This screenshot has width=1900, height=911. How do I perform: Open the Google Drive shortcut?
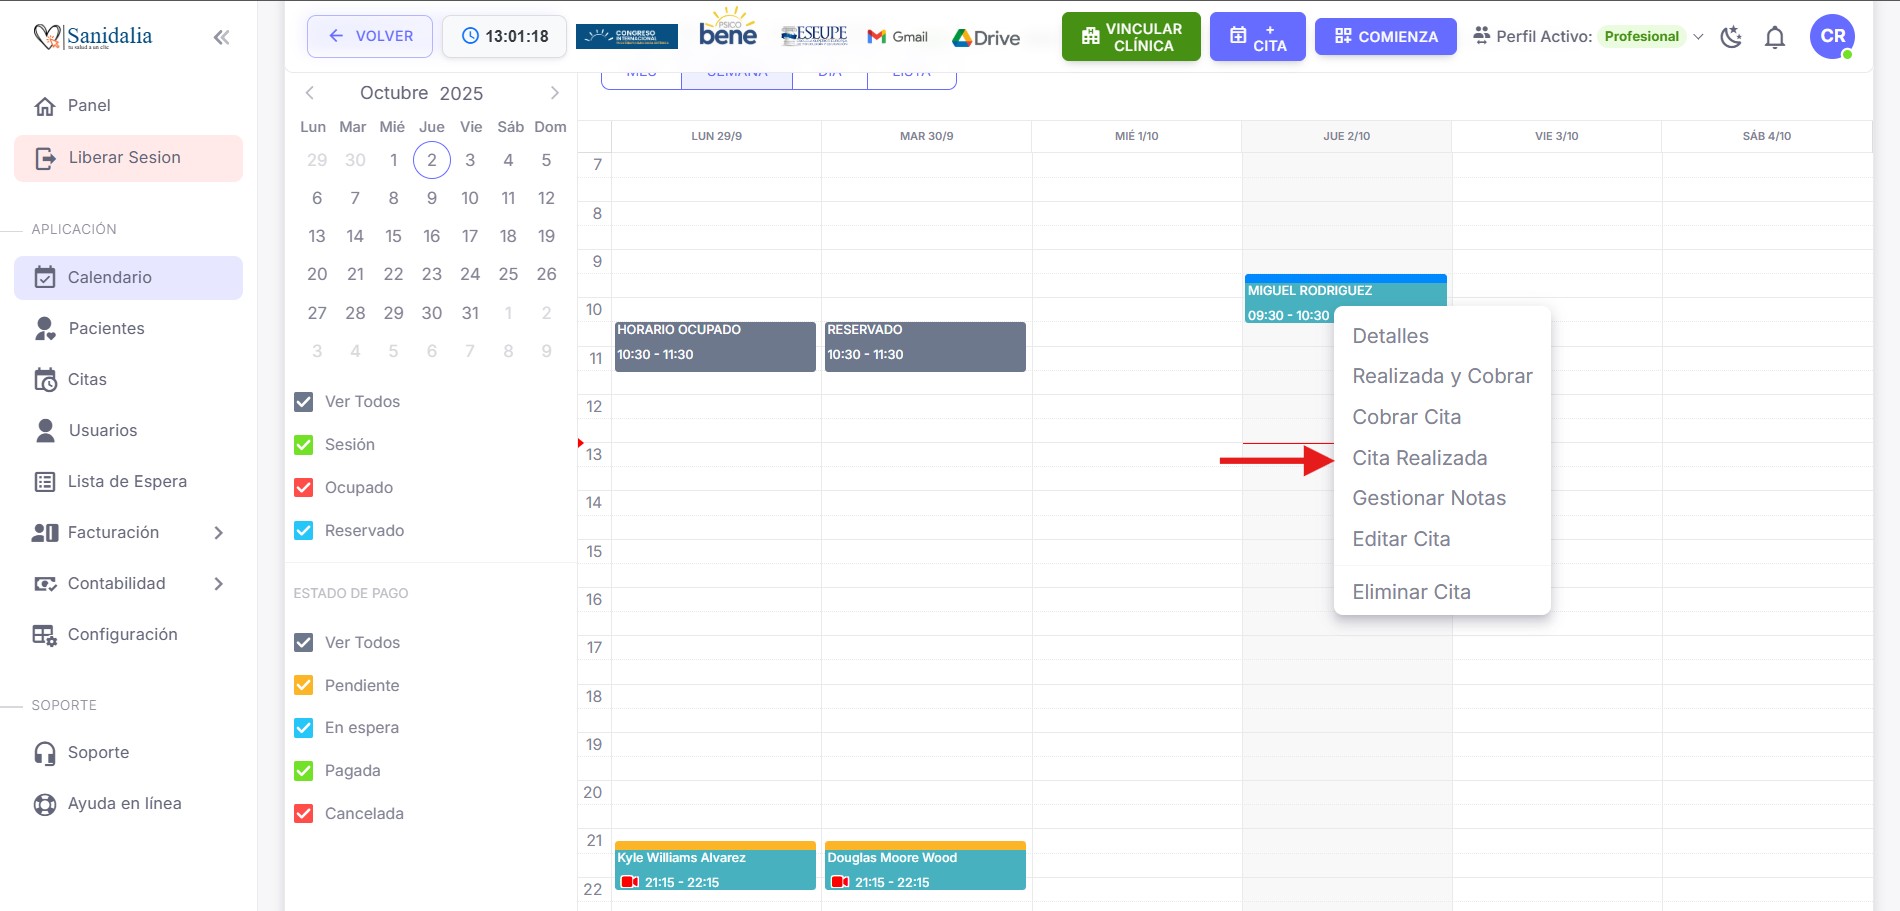coord(986,37)
